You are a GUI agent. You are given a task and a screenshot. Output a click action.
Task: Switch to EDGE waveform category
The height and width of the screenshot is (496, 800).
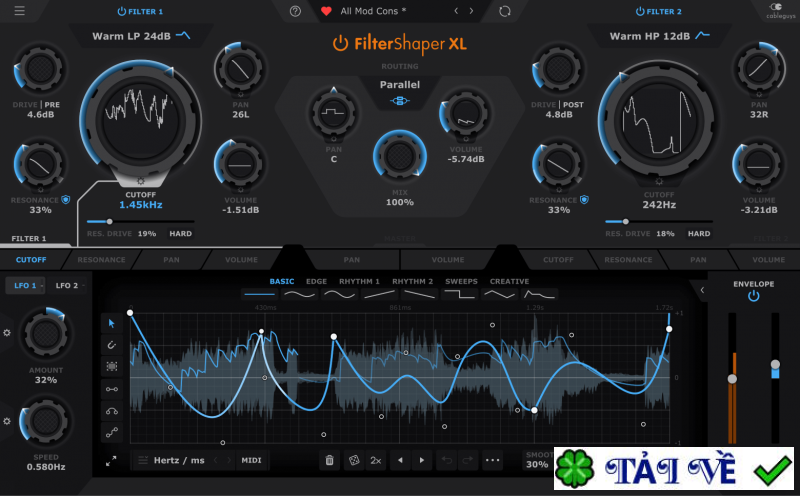(x=316, y=281)
